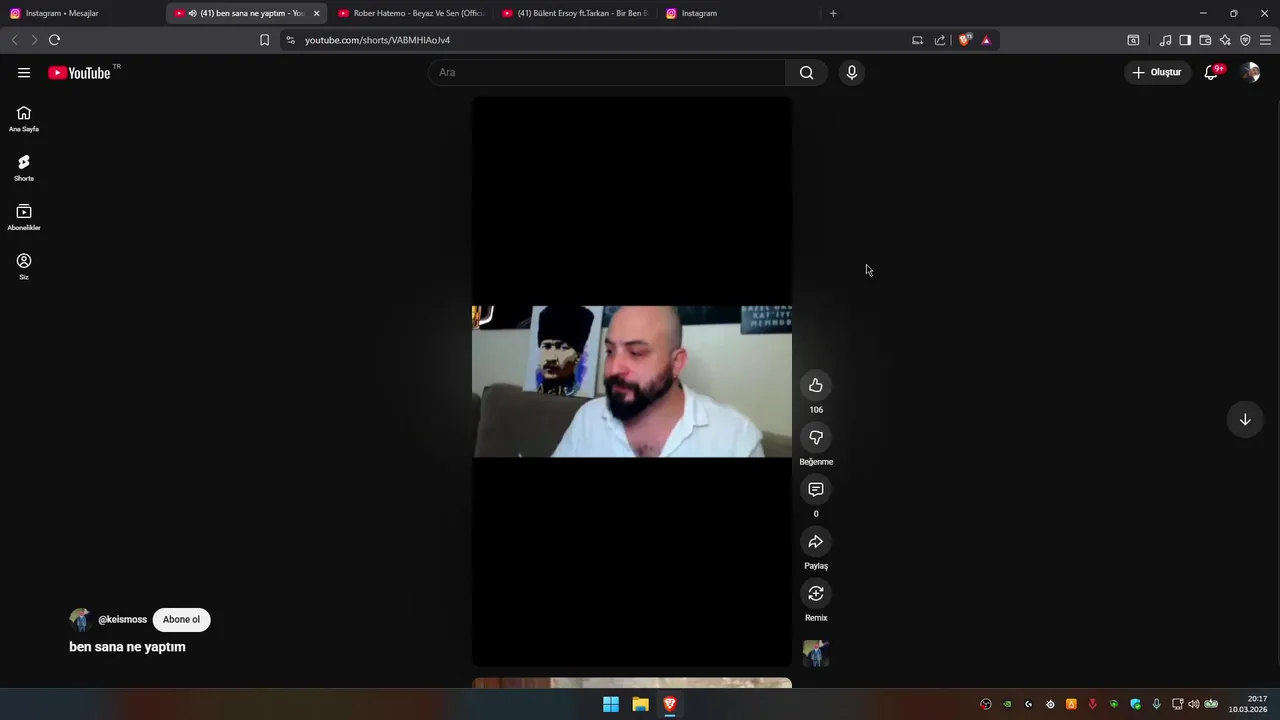Remix this short
The height and width of the screenshot is (720, 1280).
816,593
